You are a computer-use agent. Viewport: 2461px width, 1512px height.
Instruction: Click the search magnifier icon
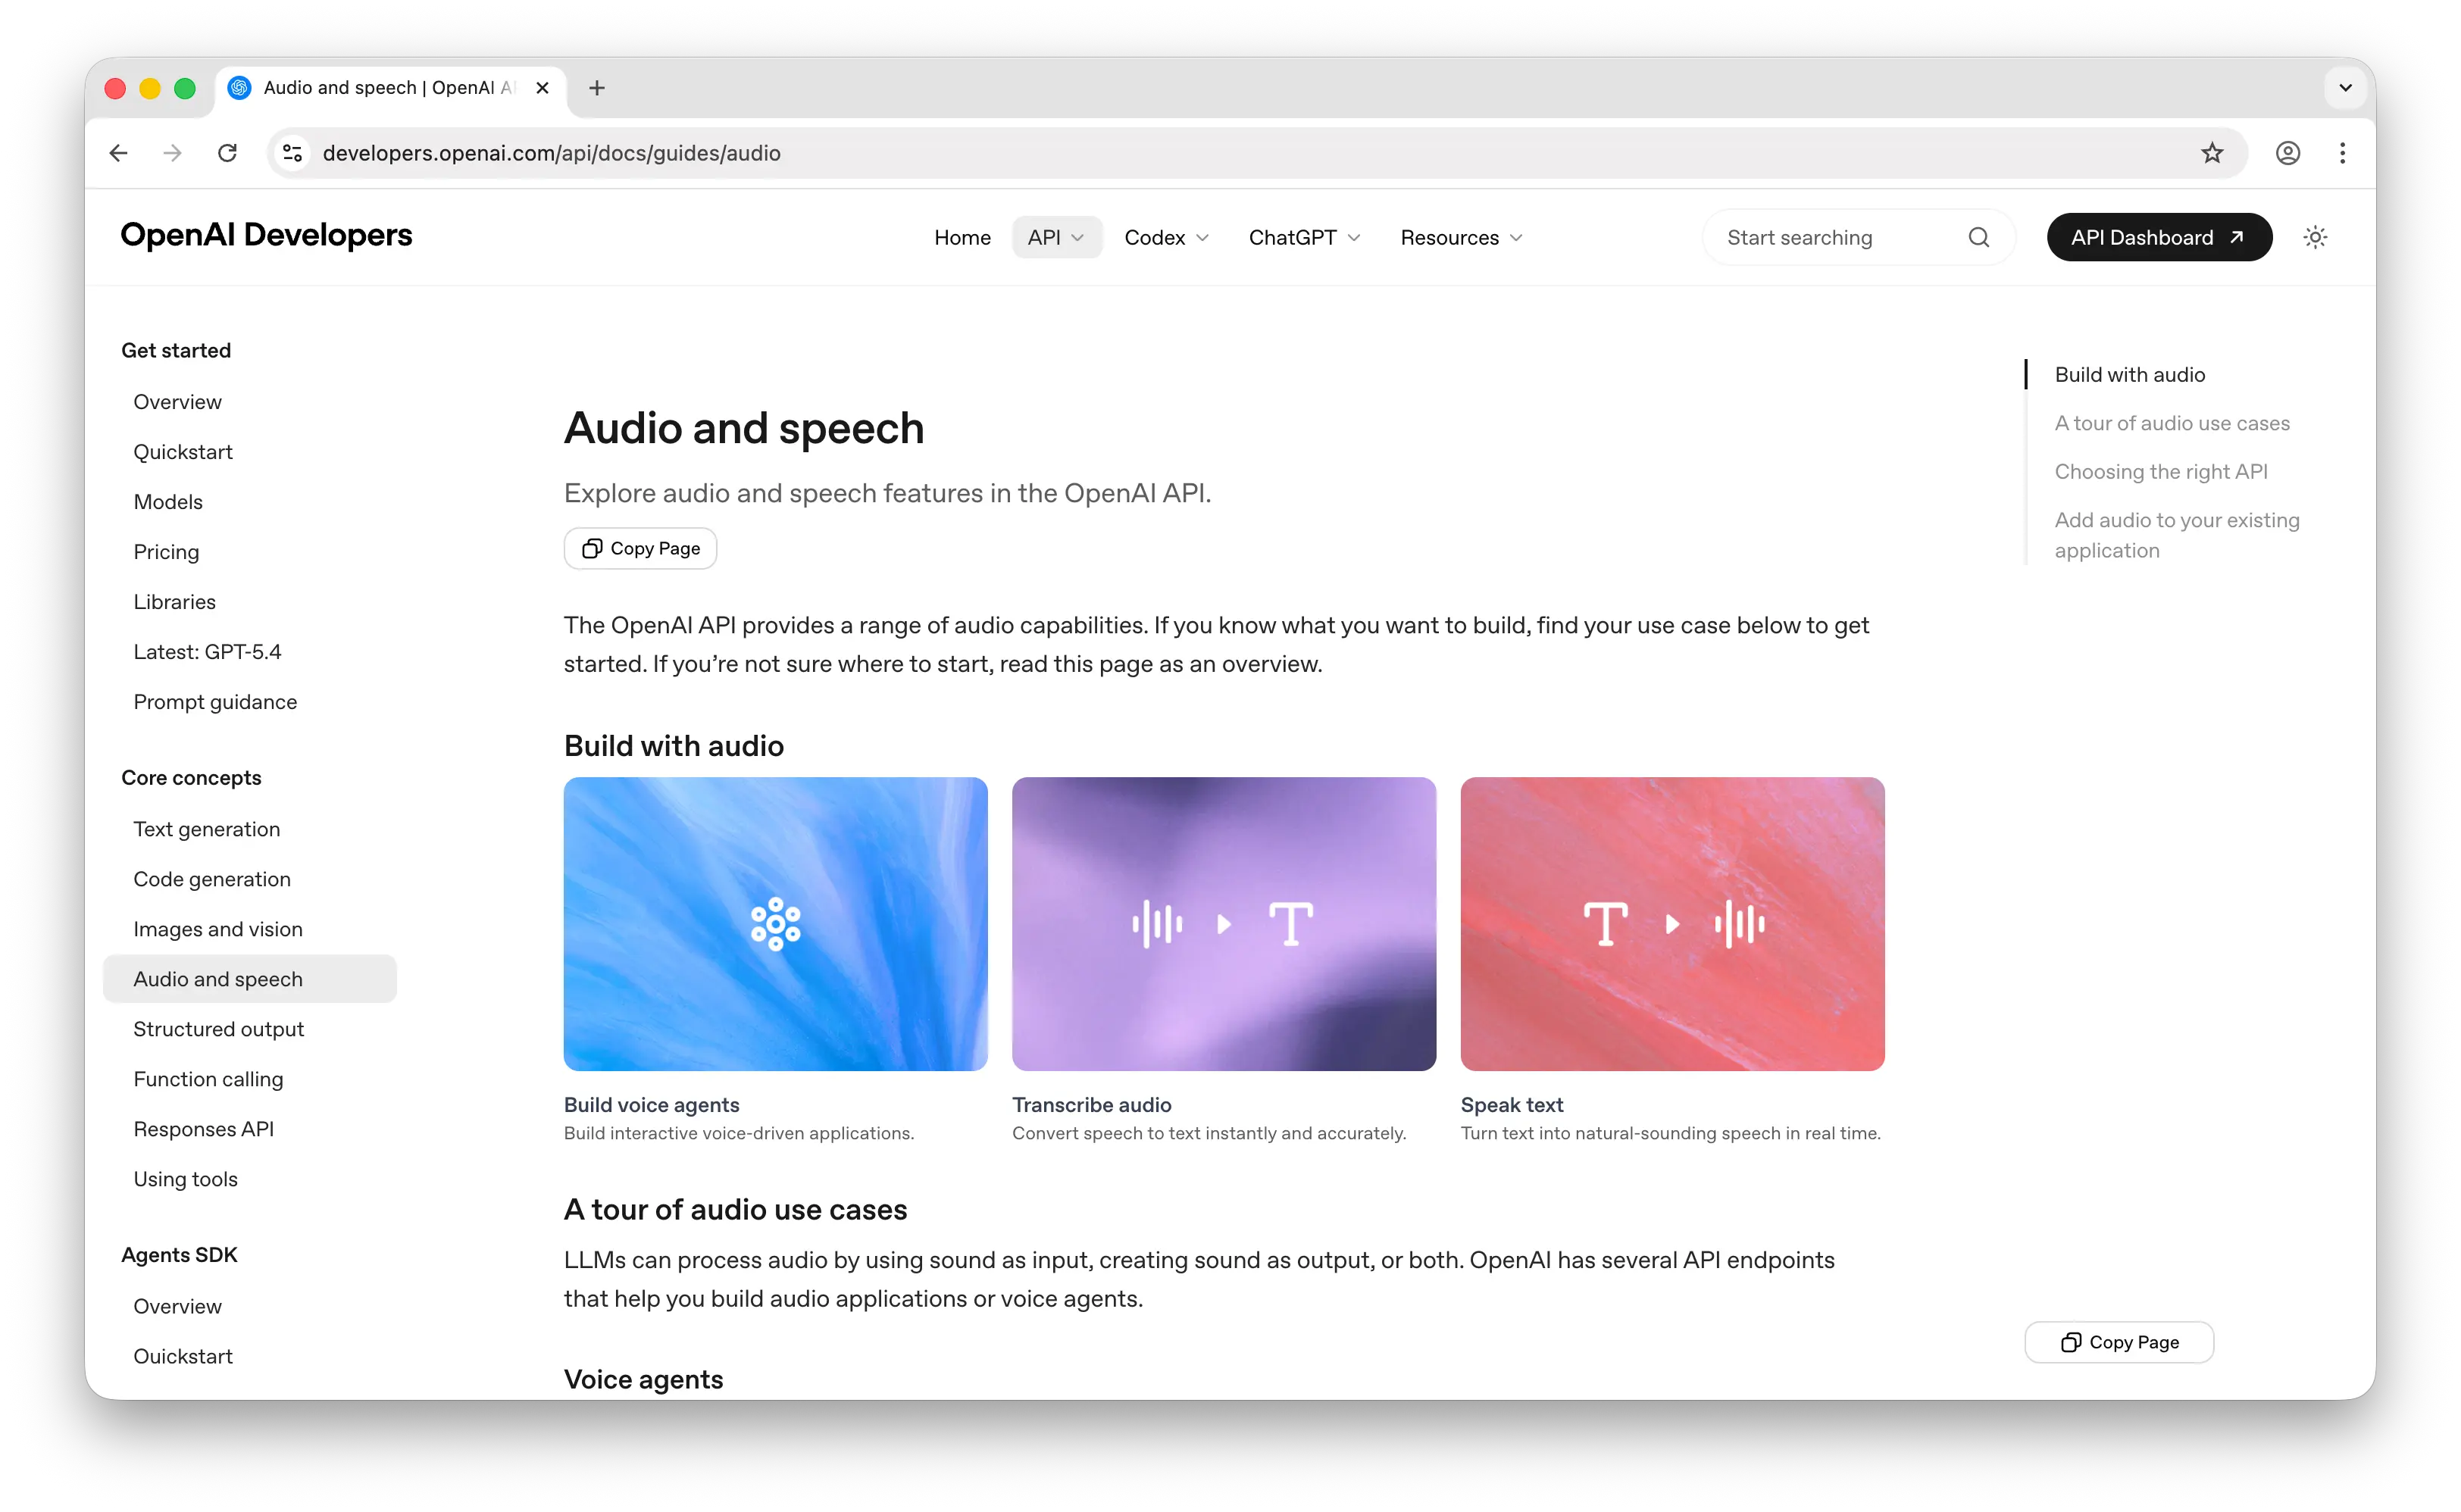point(1979,237)
